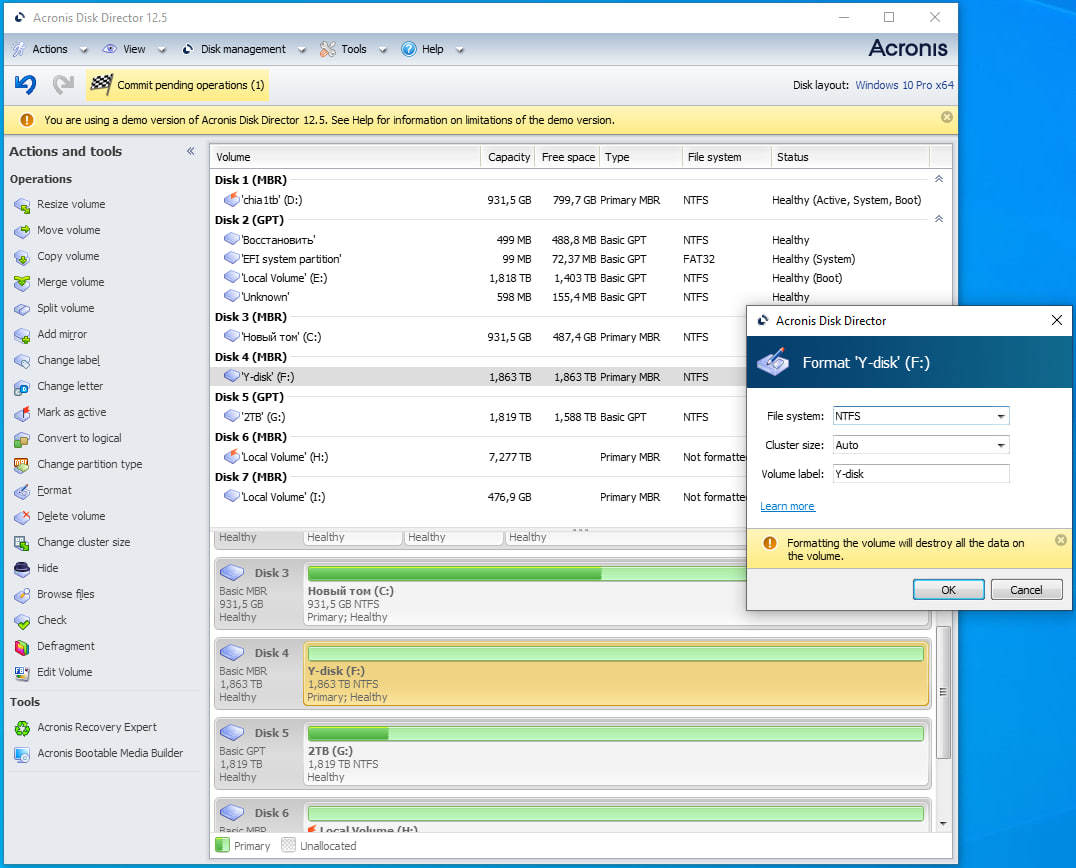The image size is (1076, 868).
Task: Open the View menu
Action: (134, 49)
